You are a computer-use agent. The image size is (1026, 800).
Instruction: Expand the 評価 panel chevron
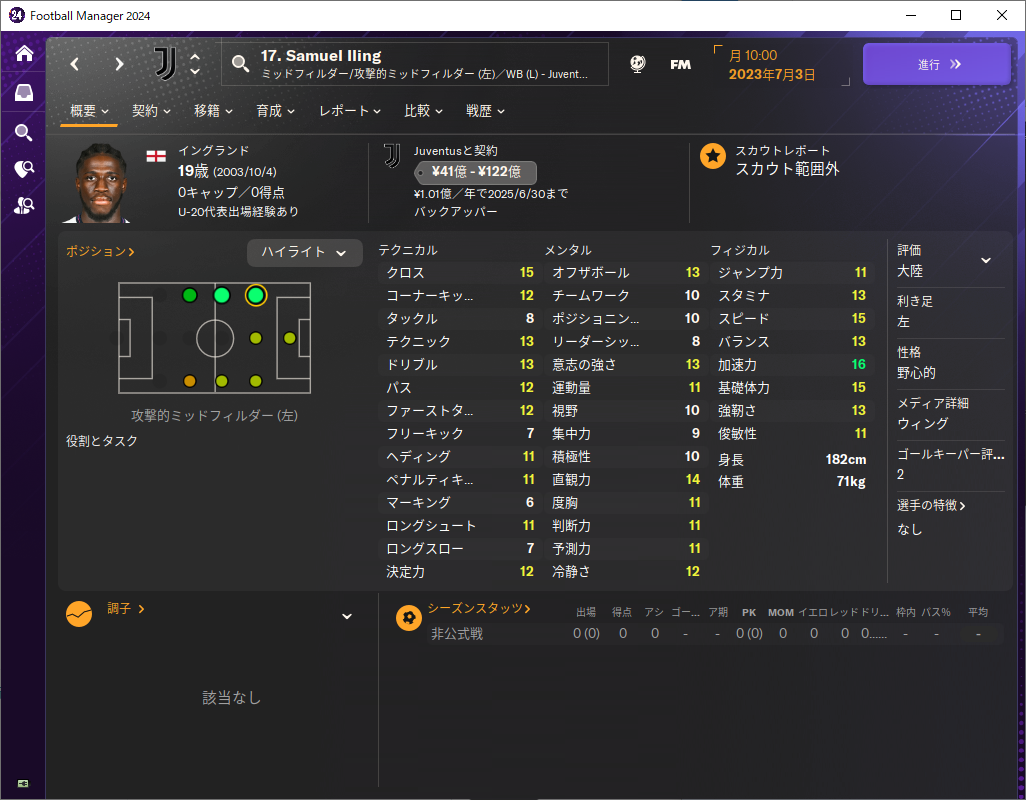(x=985, y=260)
